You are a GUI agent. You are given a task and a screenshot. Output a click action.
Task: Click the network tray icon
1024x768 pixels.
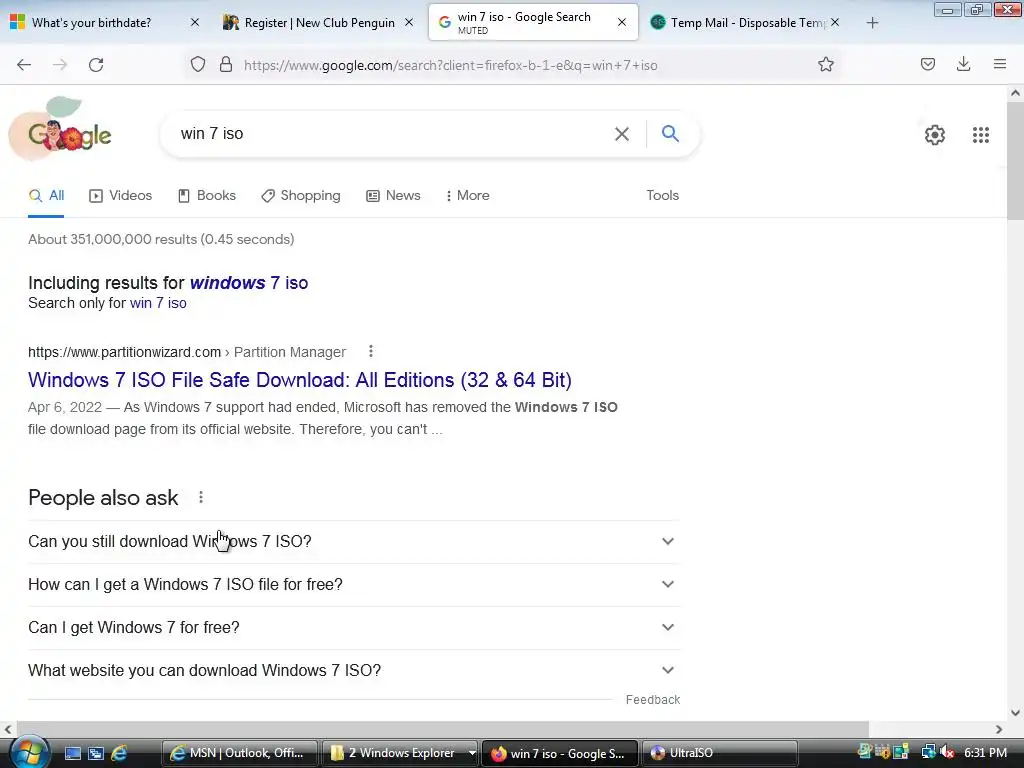[927, 752]
